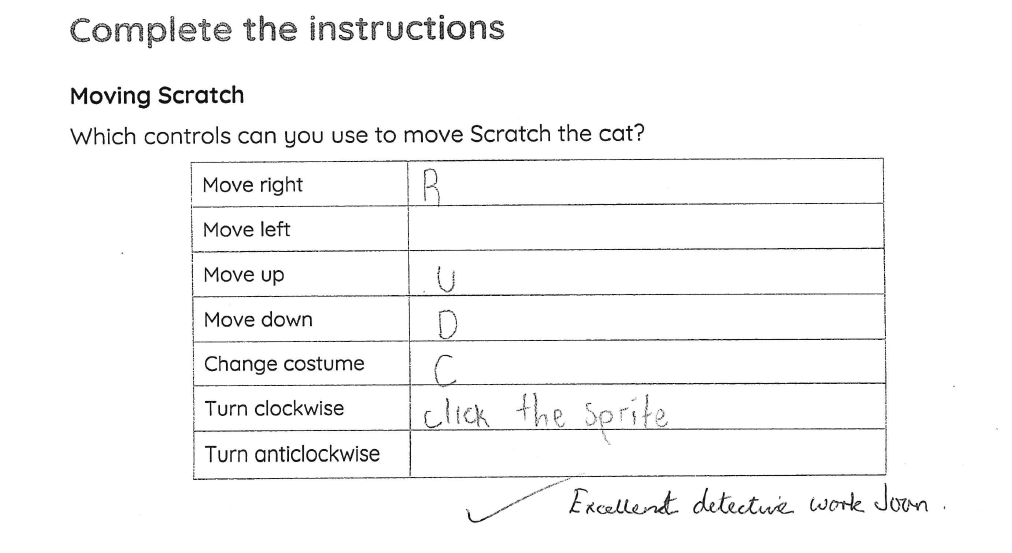Select the "Move left" row label
Viewport: 1012px width, 553px height.
pyautogui.click(x=246, y=230)
